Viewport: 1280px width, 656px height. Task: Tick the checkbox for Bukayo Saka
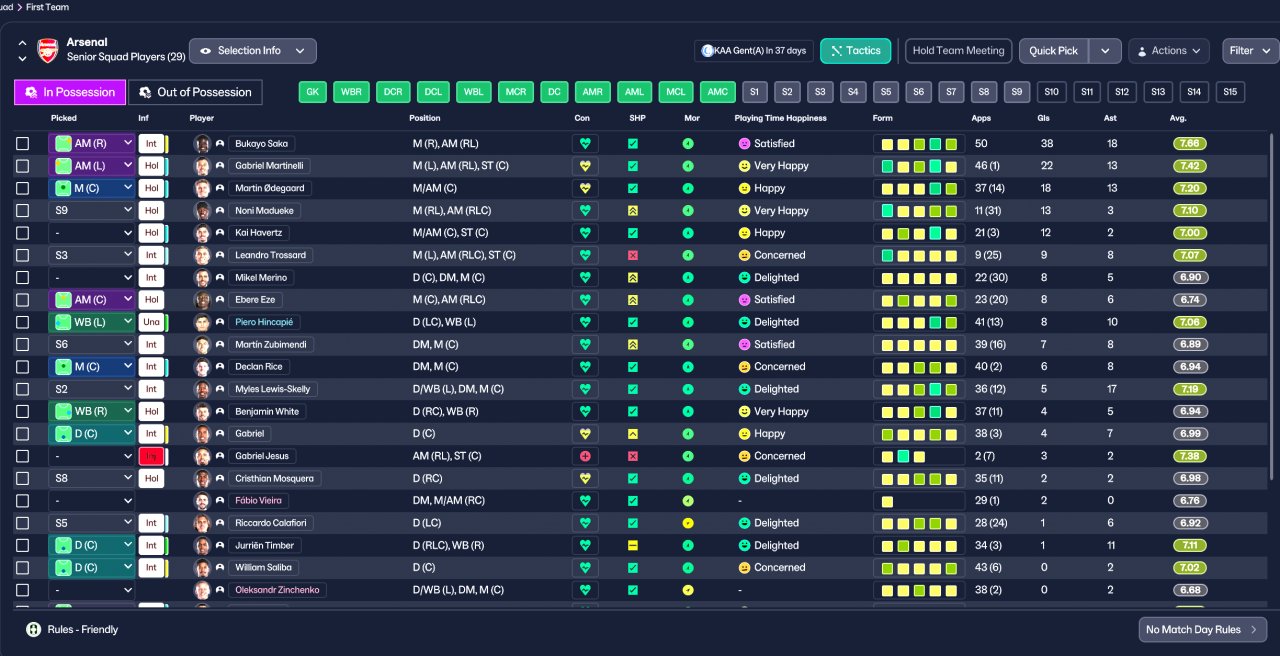[x=22, y=144]
